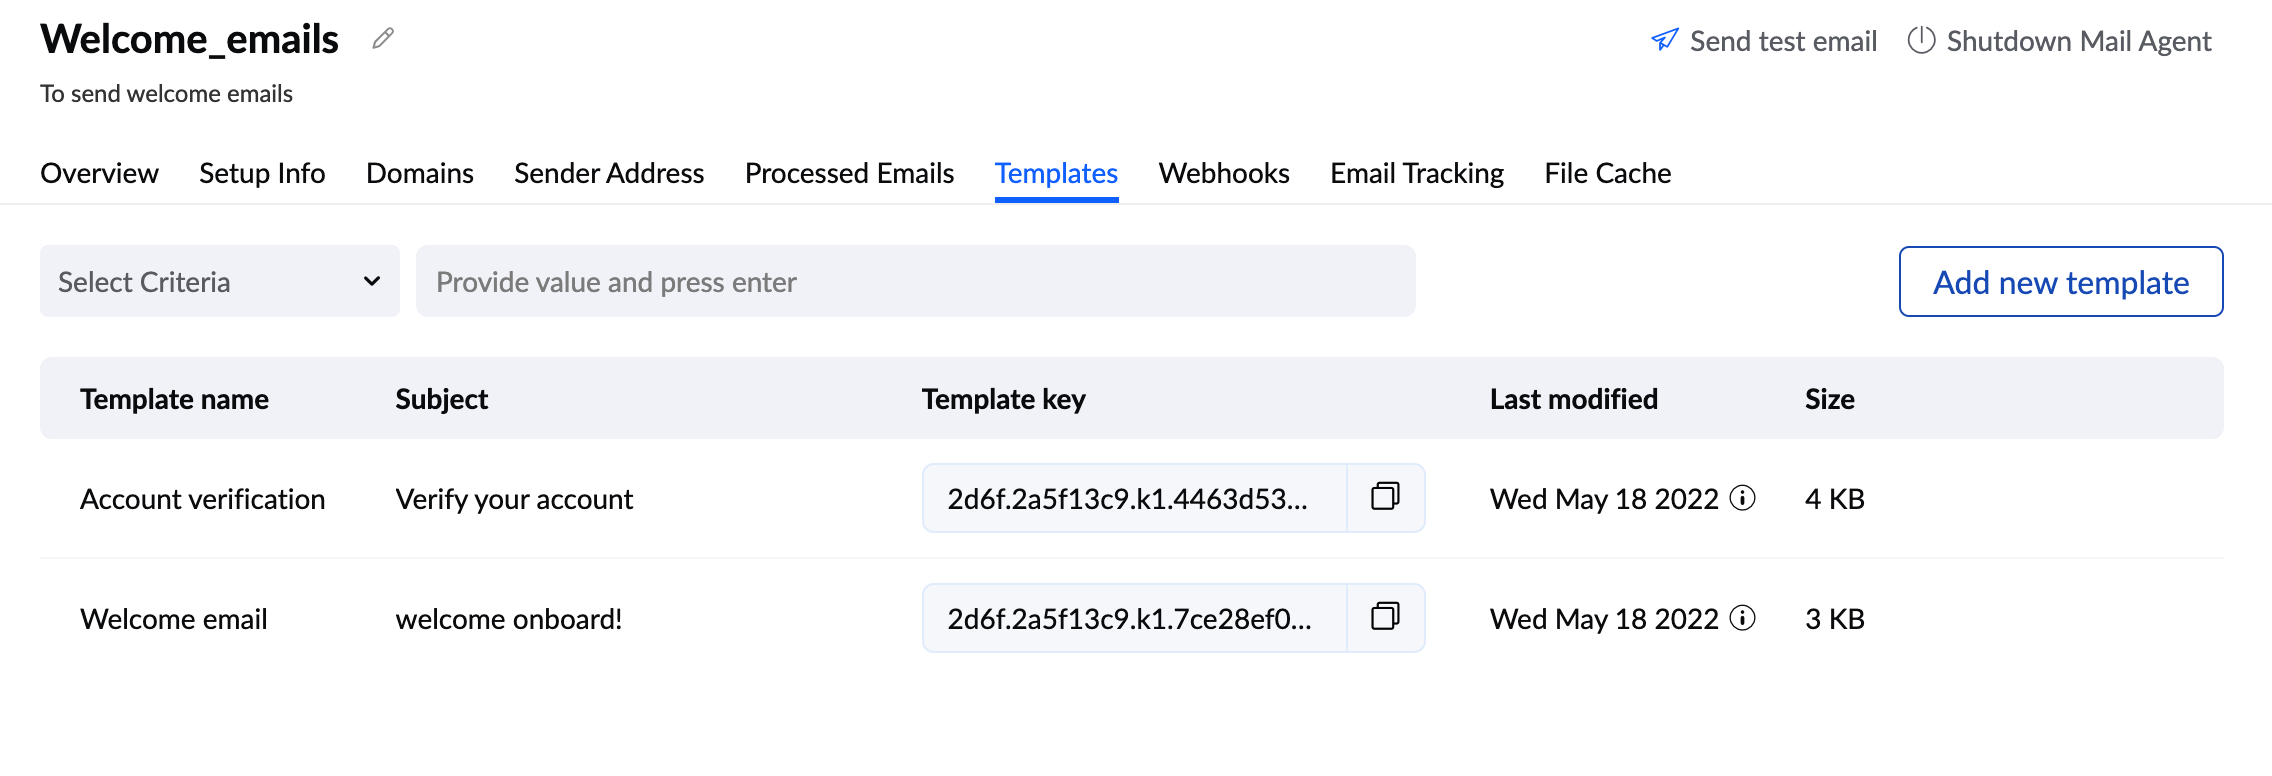Viewport: 2272px width, 776px height.
Task: Copy the Welcome email template key
Action: 1386,617
